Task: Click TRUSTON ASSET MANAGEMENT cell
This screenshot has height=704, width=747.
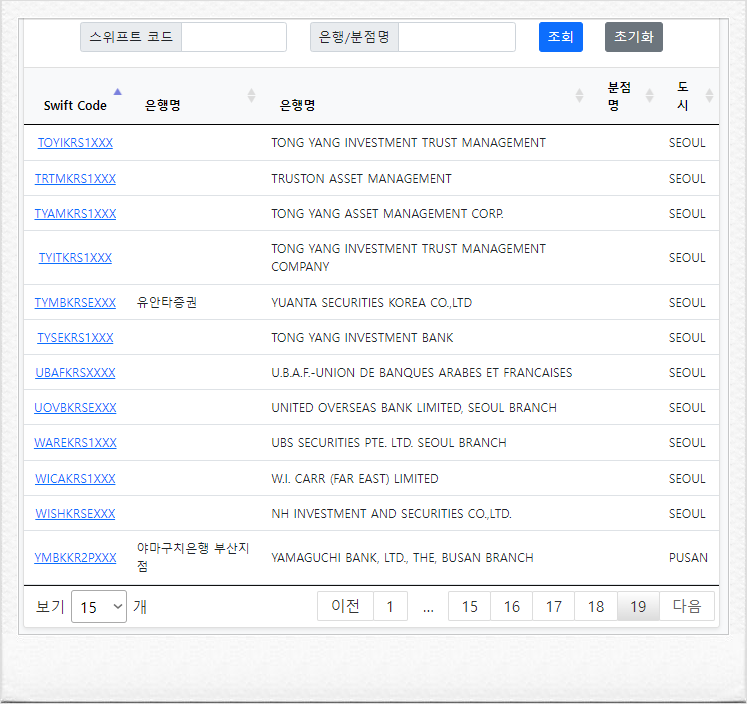Action: click(x=361, y=179)
